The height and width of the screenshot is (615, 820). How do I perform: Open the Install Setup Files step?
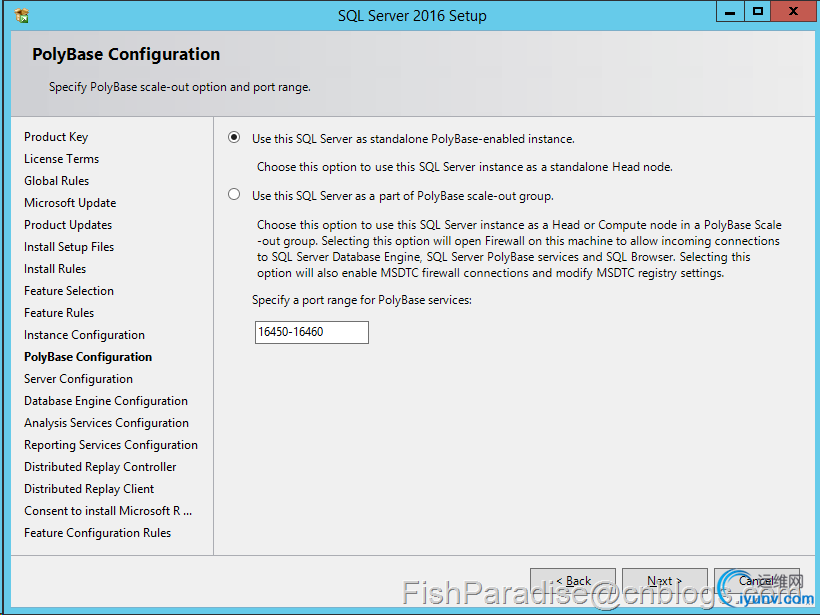point(69,247)
